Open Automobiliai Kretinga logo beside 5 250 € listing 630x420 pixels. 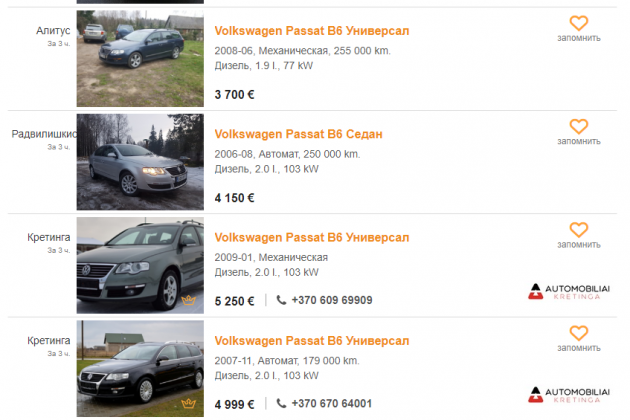[569, 292]
